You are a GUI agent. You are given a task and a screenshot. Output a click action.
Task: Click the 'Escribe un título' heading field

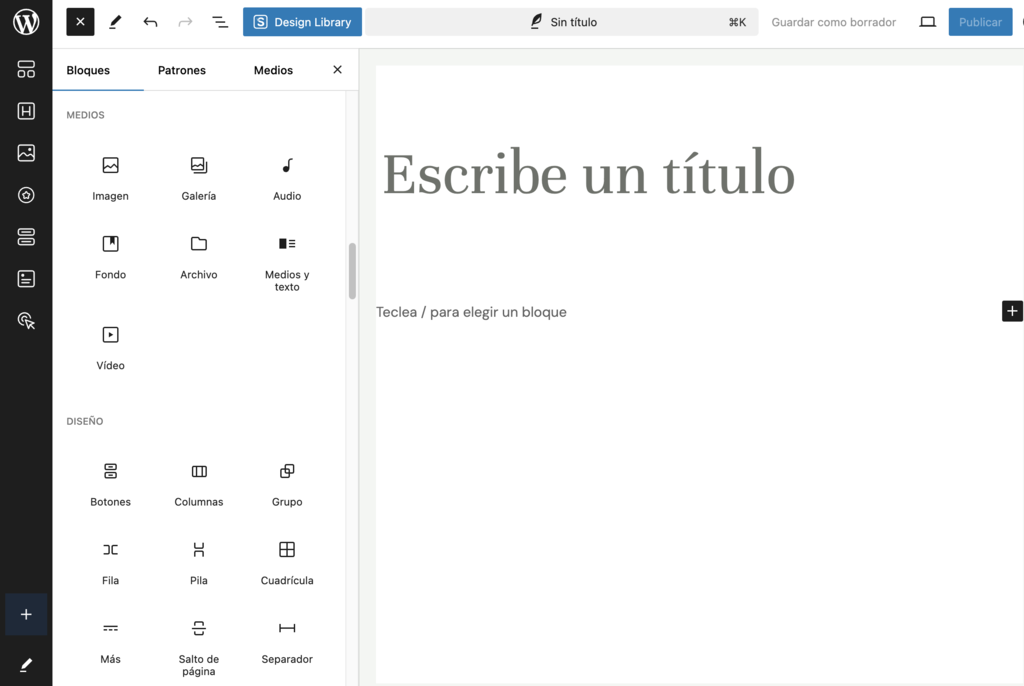coord(588,174)
